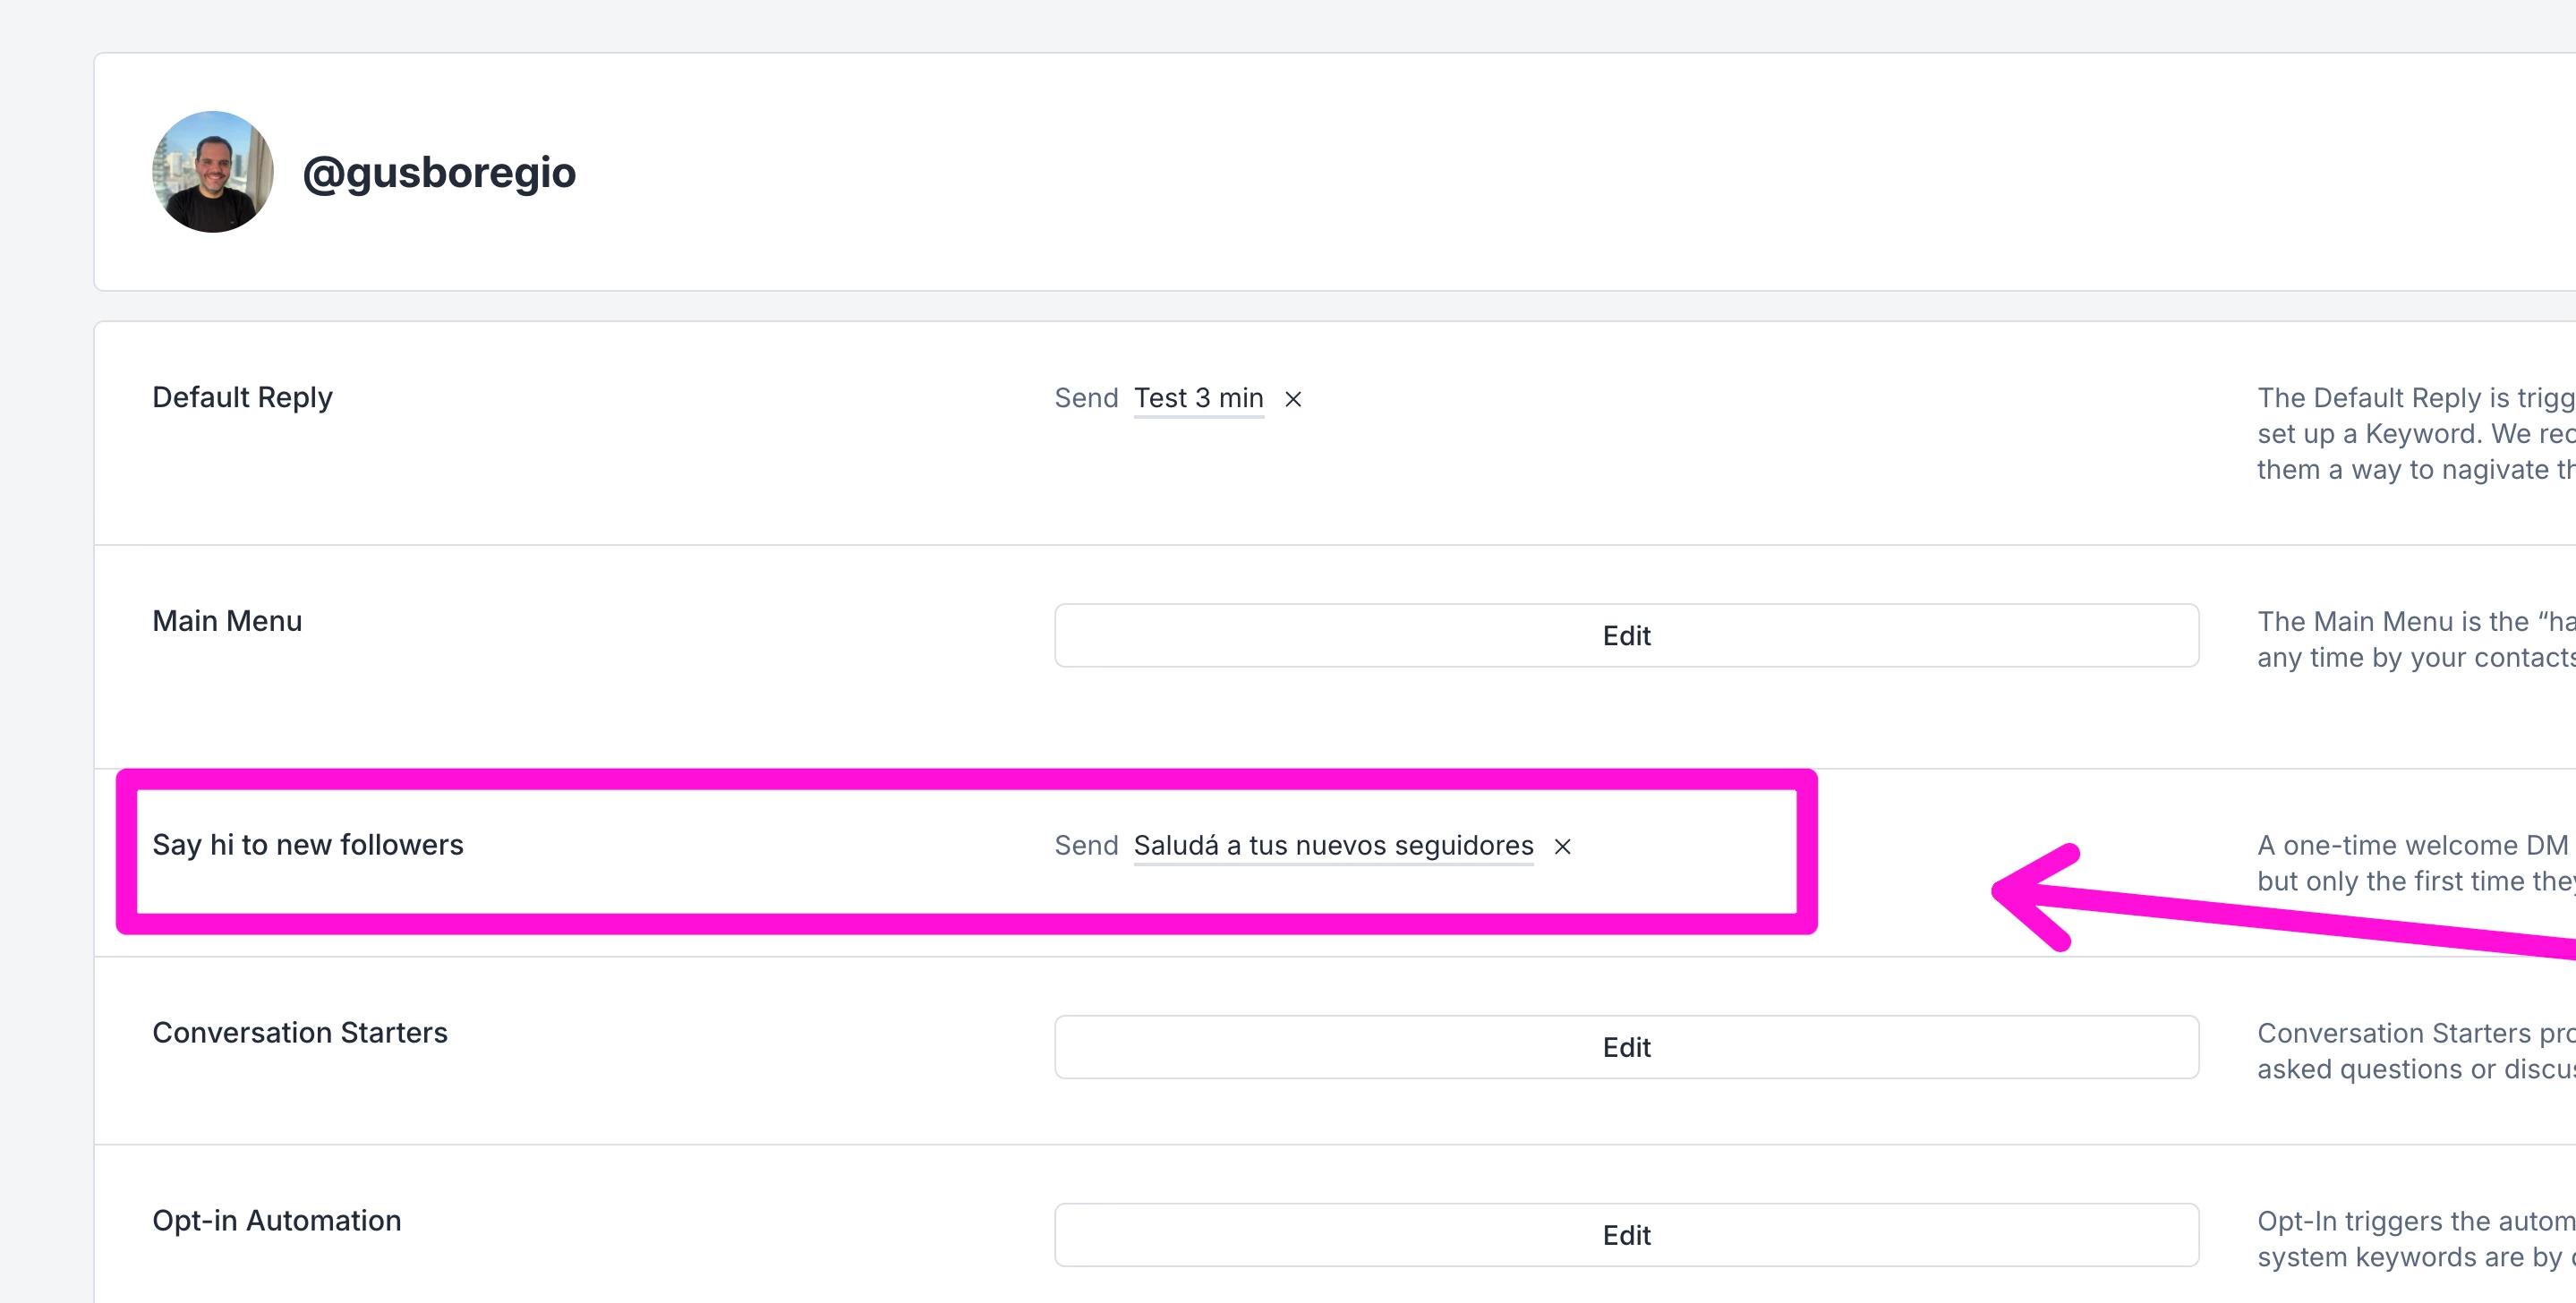Image resolution: width=2576 pixels, height=1303 pixels.
Task: Select the Opt-in Automation label
Action: click(277, 1220)
